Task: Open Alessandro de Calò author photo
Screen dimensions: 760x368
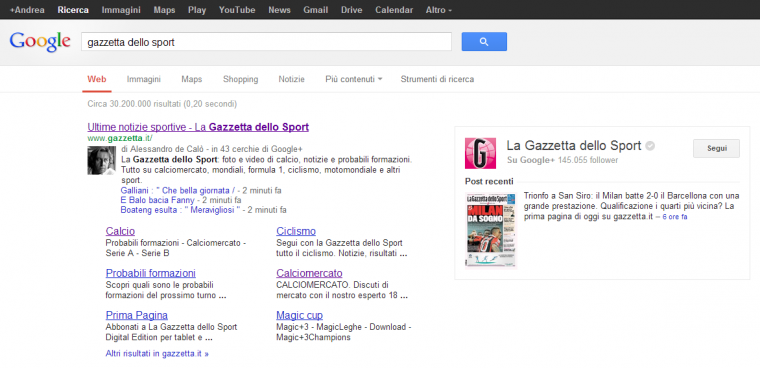Action: pyautogui.click(x=101, y=160)
